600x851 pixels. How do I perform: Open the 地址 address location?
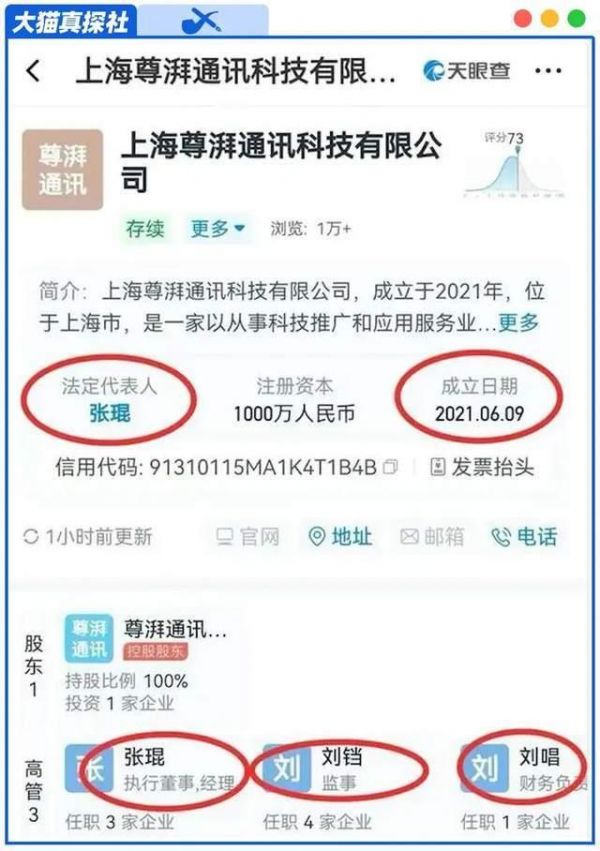pyautogui.click(x=340, y=537)
